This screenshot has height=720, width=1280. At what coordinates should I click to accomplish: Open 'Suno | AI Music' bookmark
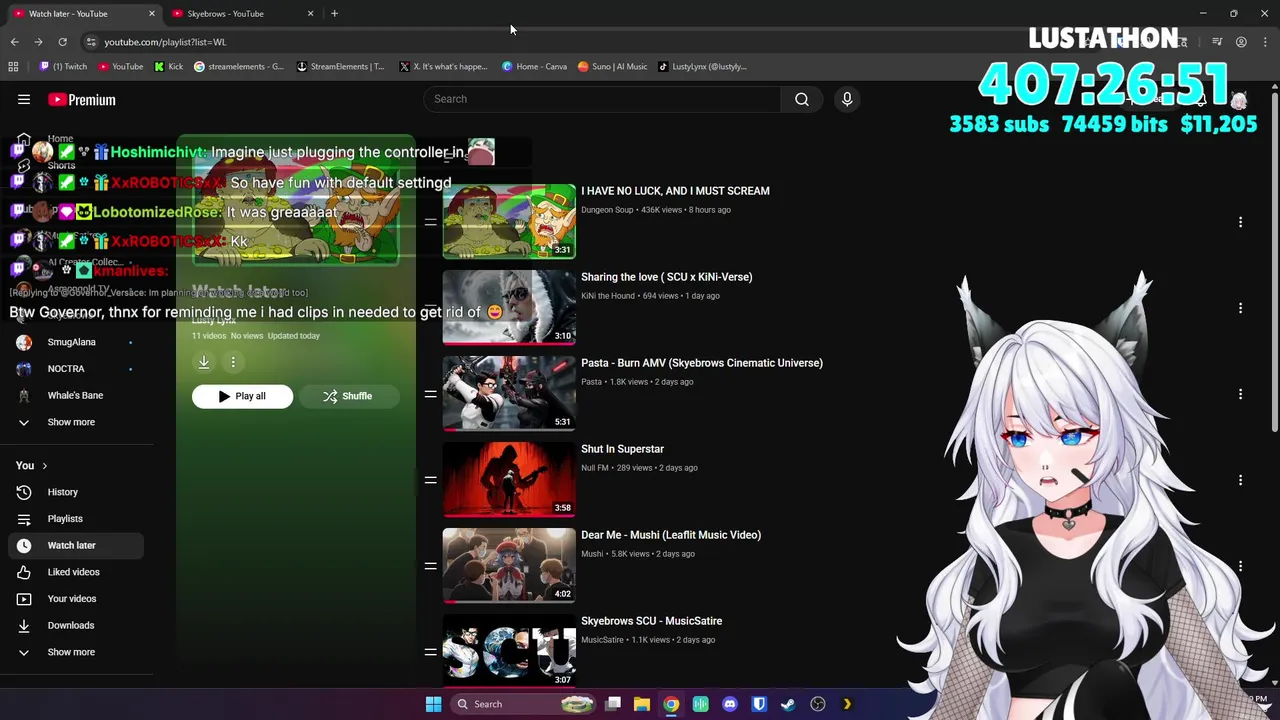tap(613, 67)
